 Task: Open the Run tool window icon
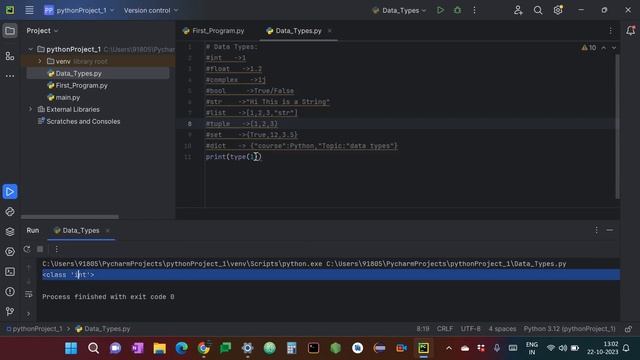coord(10,191)
